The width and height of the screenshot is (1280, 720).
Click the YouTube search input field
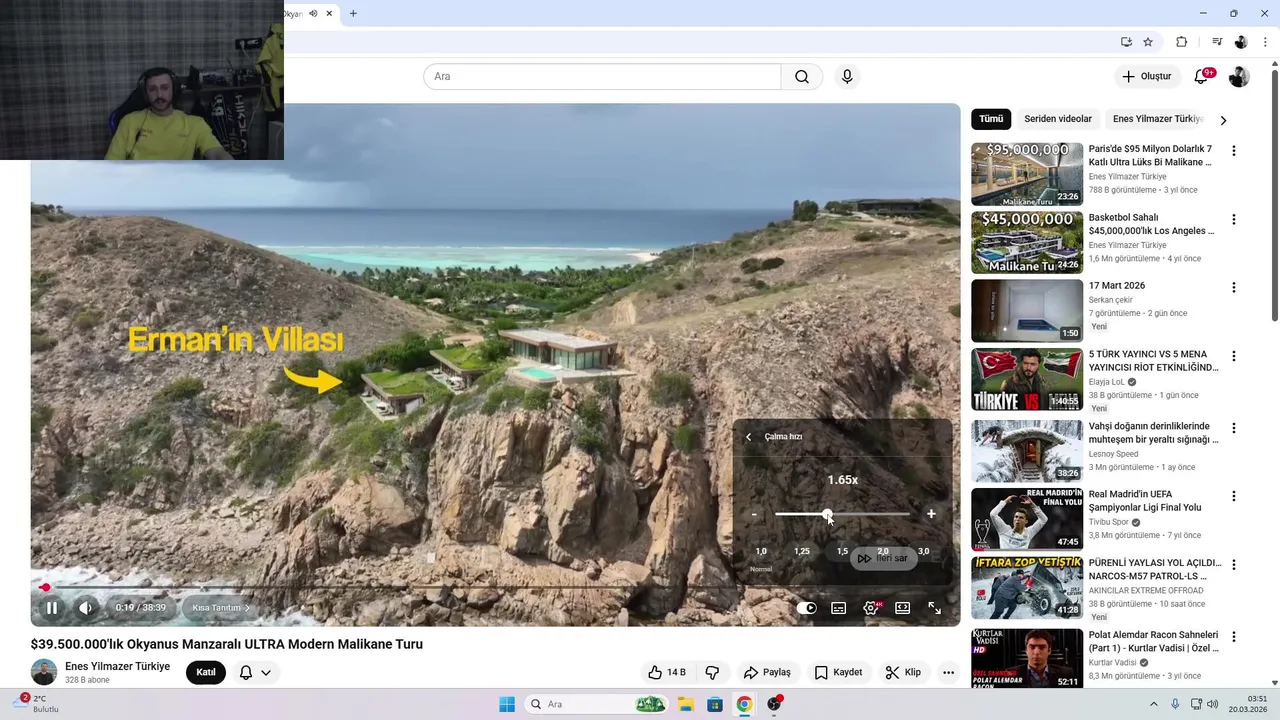[x=602, y=76]
